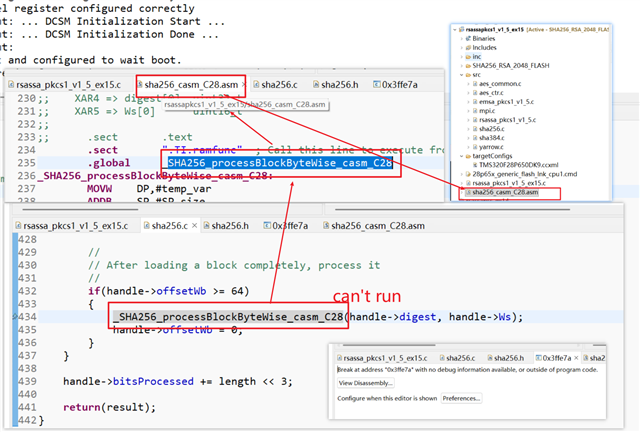Click the aes_ctr.c file icon in tree

(x=475, y=93)
